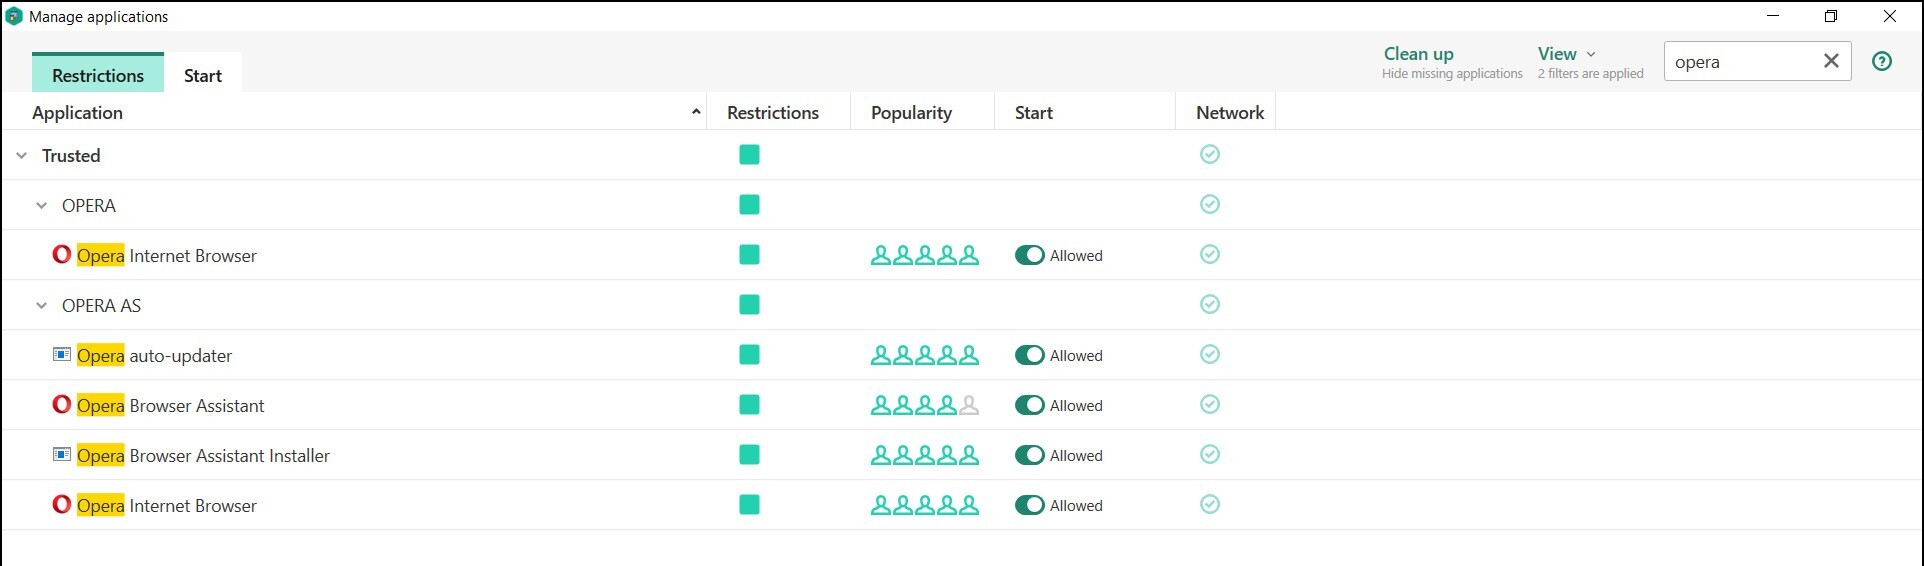The height and width of the screenshot is (566, 1924).
Task: Click network checkmark icon for OPERA group
Action: click(1210, 204)
